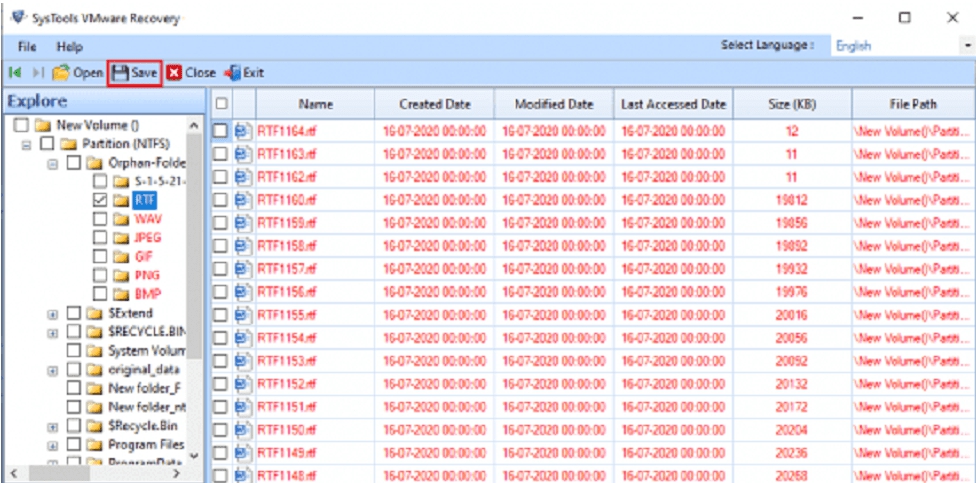This screenshot has width=976, height=483.
Task: Maximize the SysTools VMware Recovery window
Action: (905, 18)
